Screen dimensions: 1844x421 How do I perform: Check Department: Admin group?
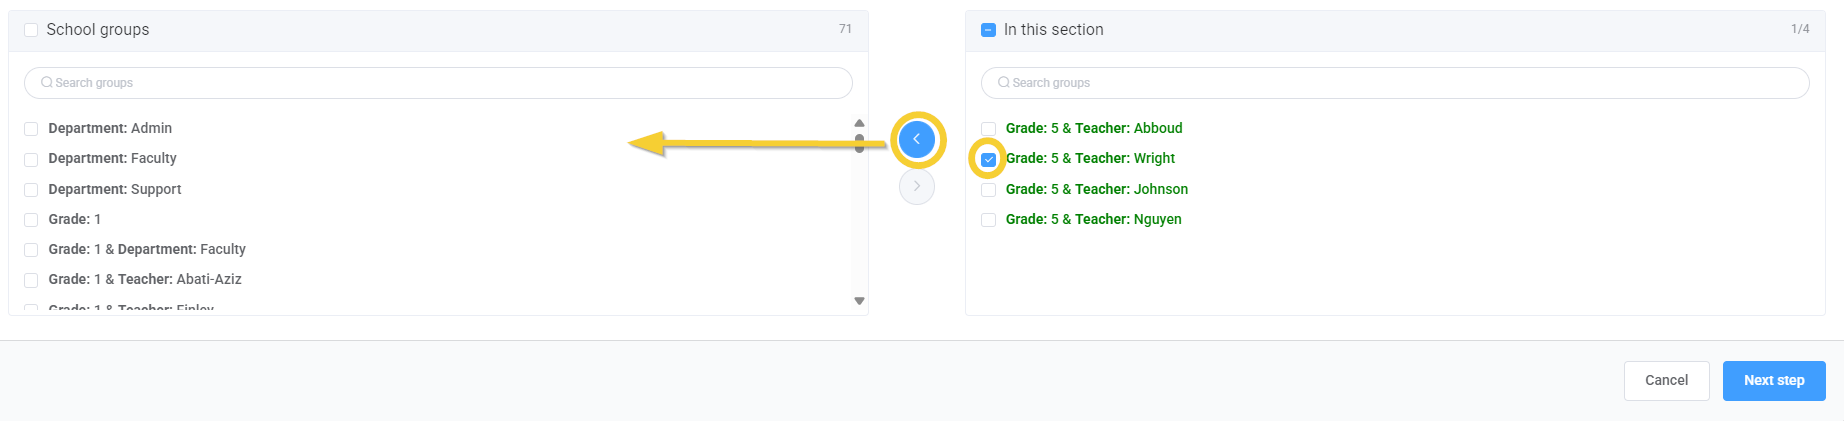(x=31, y=129)
